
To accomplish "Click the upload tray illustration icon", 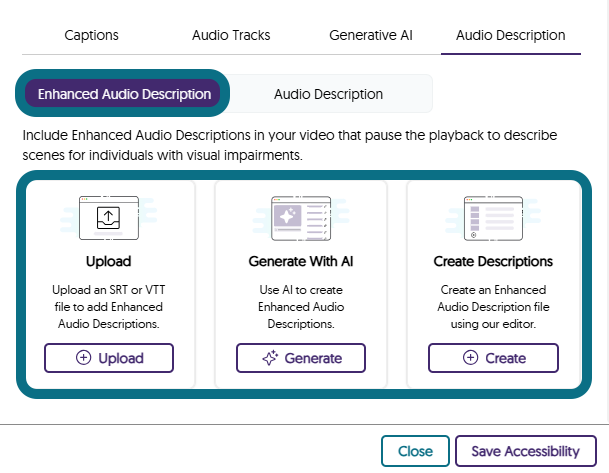I will point(109,218).
